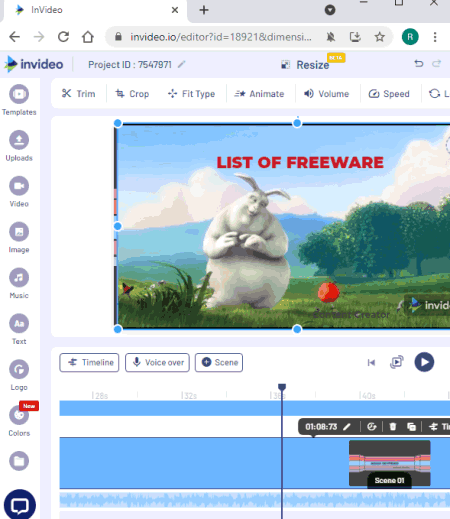The height and width of the screenshot is (519, 450).
Task: Add a new Scene
Action: (x=219, y=362)
